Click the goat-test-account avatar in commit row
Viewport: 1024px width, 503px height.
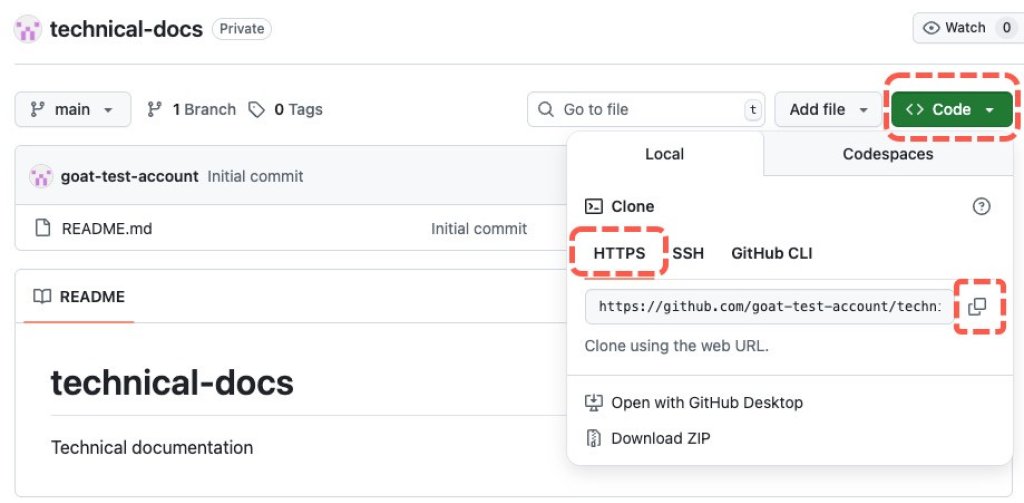point(40,176)
